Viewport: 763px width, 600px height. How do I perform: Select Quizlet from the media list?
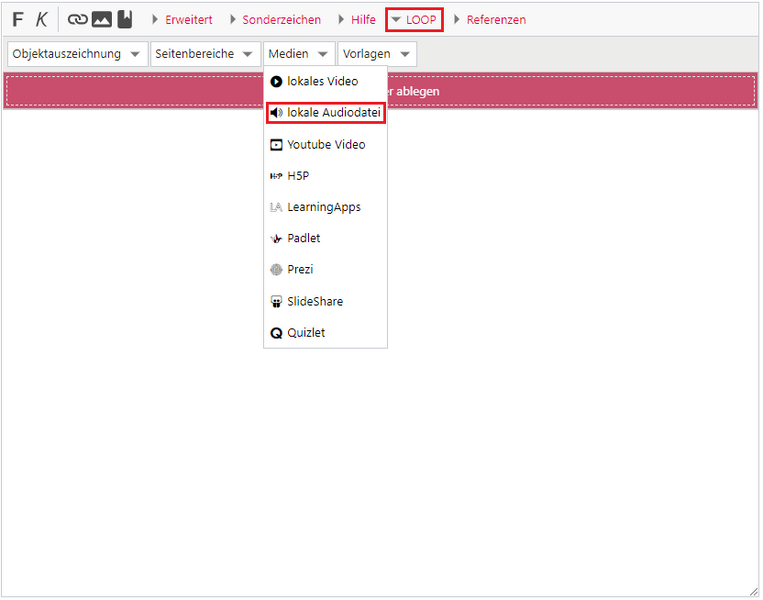[x=325, y=333]
